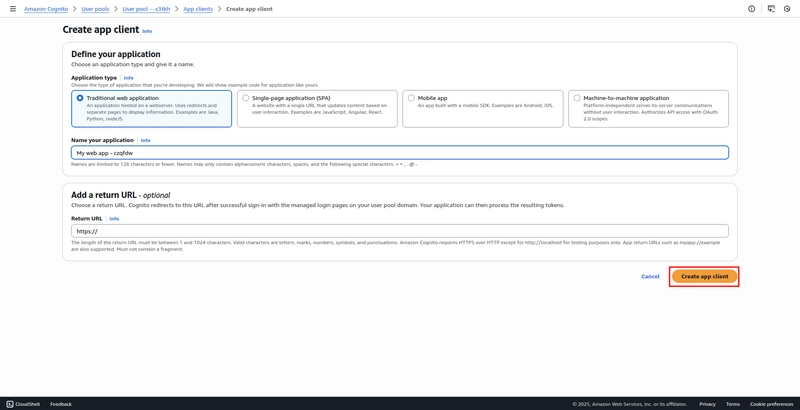Launch CloudShell from the footer
This screenshot has height=410, width=800.
(23, 404)
